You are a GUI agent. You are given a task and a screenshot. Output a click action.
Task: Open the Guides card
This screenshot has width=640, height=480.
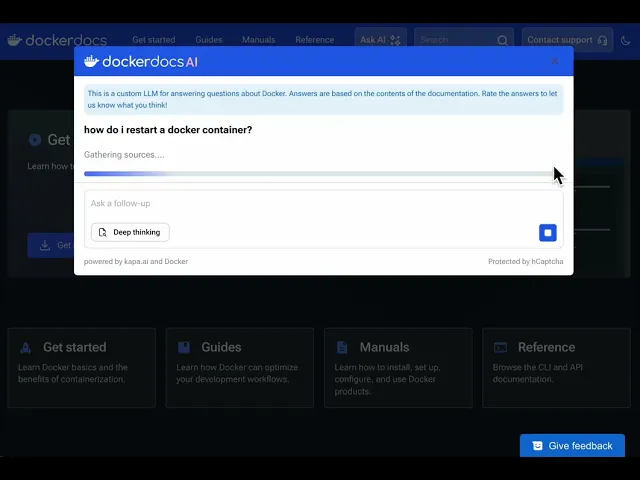pyautogui.click(x=240, y=368)
